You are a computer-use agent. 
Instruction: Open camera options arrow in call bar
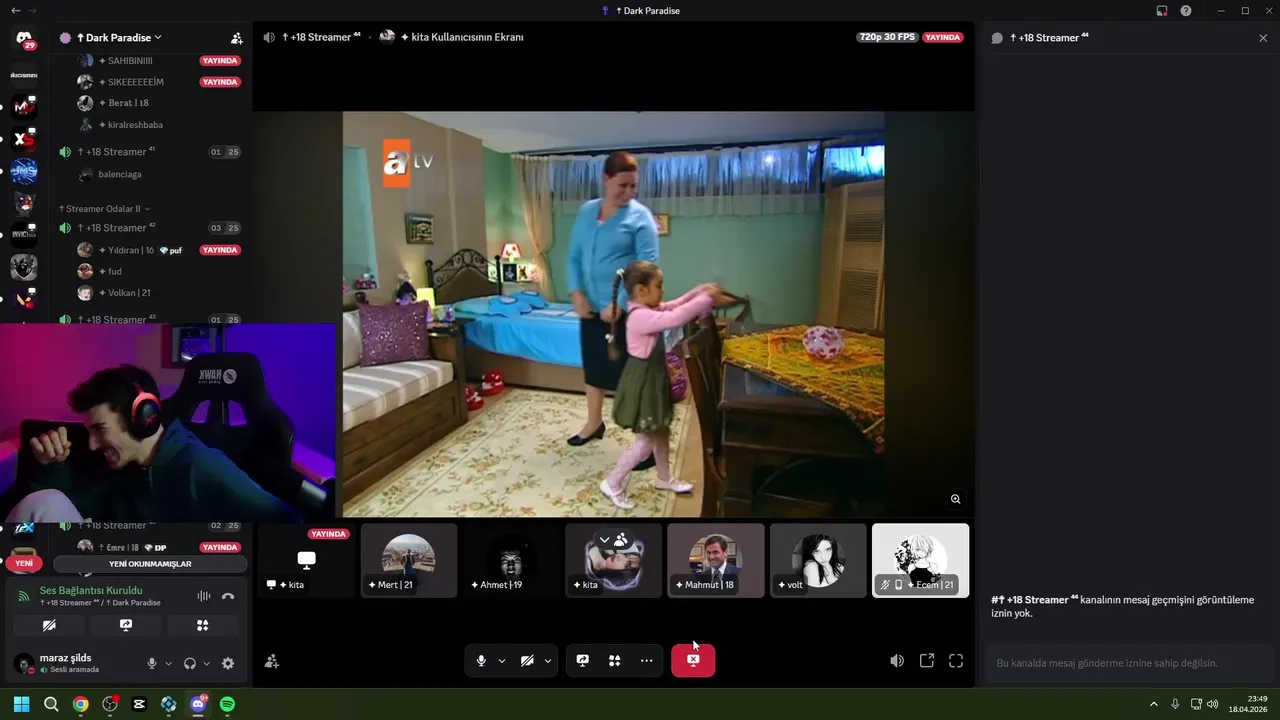tap(548, 661)
